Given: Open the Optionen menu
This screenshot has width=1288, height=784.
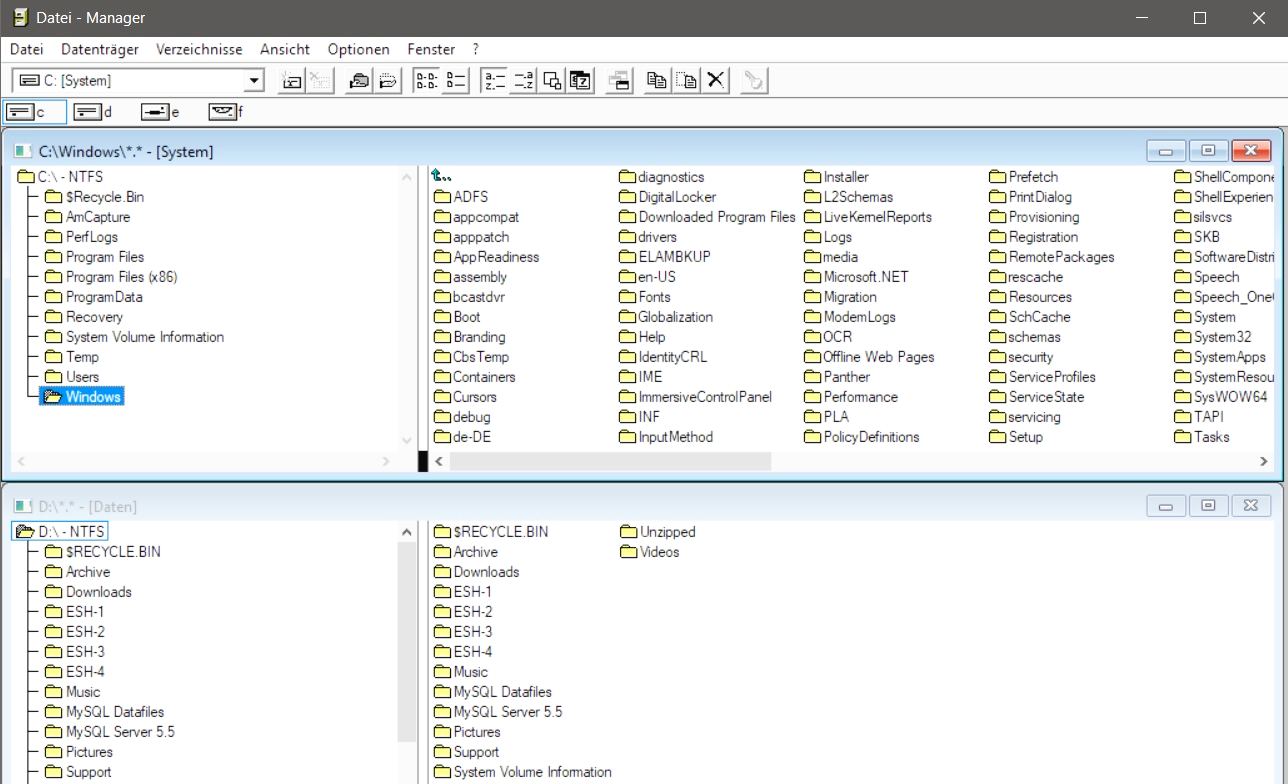Looking at the screenshot, I should coord(359,49).
